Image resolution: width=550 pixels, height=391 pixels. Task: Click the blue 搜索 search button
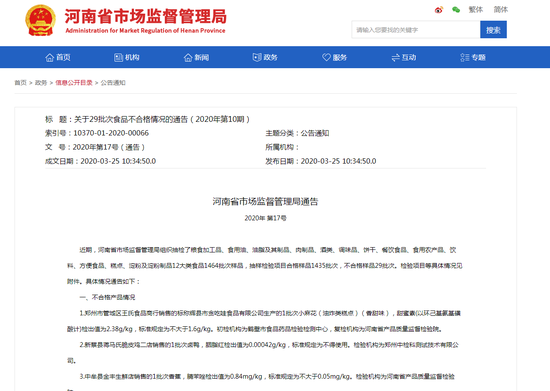pyautogui.click(x=493, y=30)
